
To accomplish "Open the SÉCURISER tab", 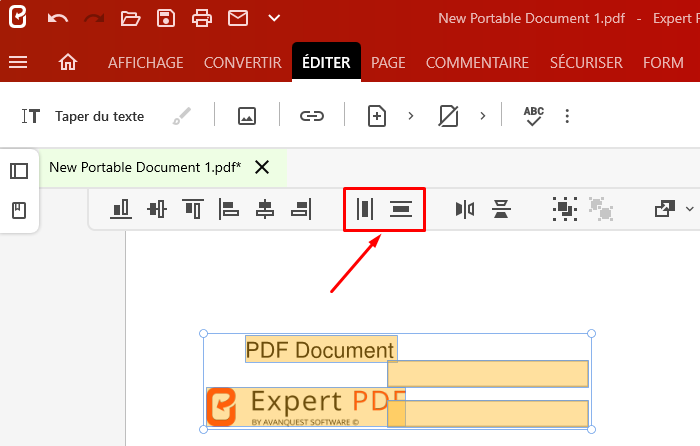I will (x=586, y=63).
